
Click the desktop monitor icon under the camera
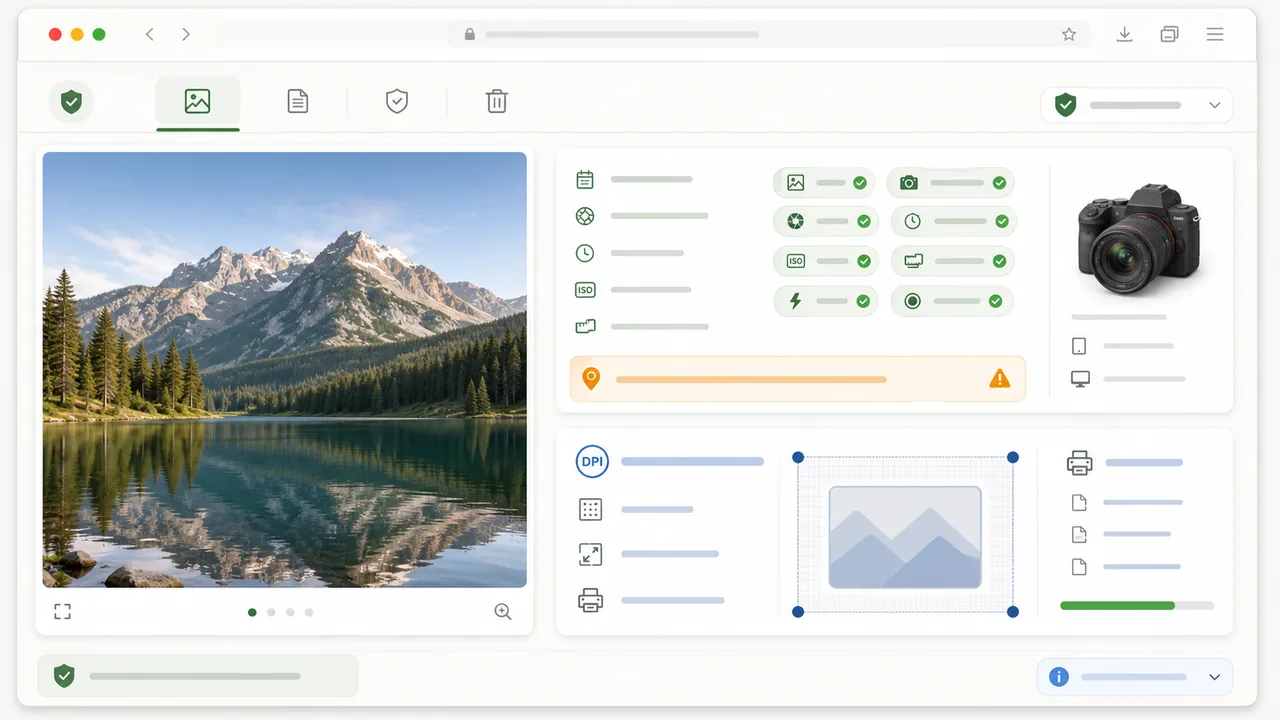coord(1080,379)
